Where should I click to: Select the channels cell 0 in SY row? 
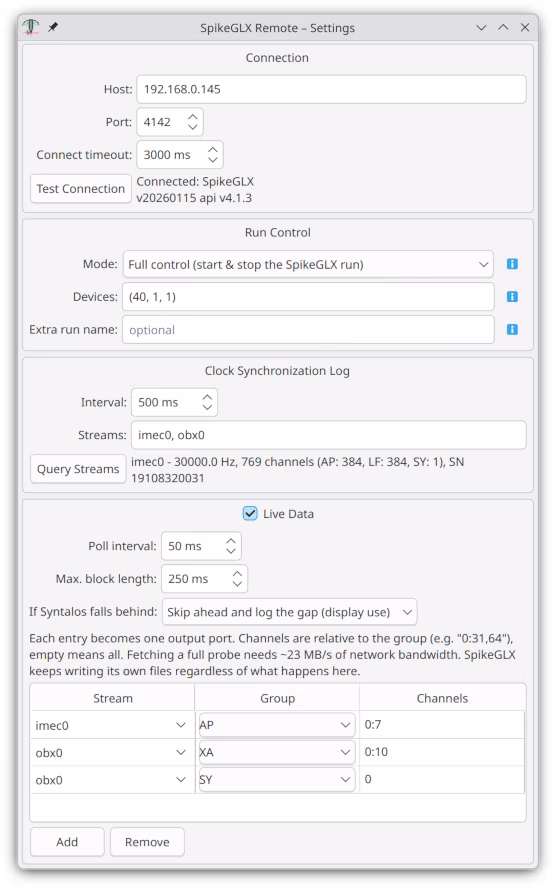(x=442, y=779)
